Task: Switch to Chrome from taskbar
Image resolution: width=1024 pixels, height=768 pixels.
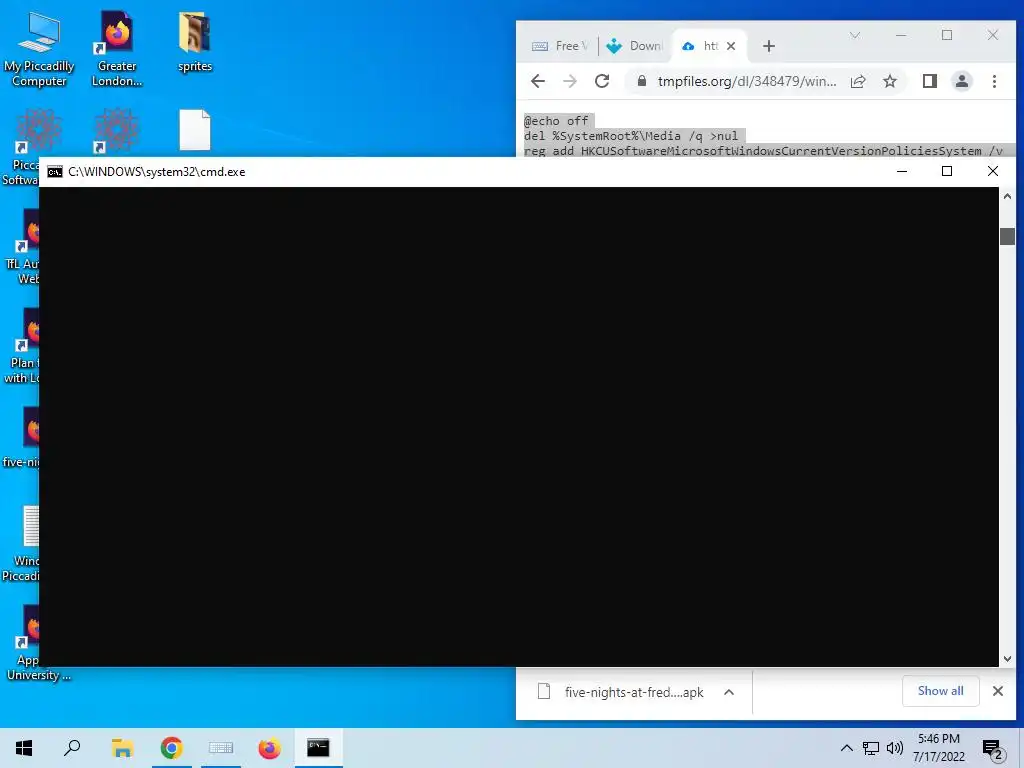Action: (171, 748)
